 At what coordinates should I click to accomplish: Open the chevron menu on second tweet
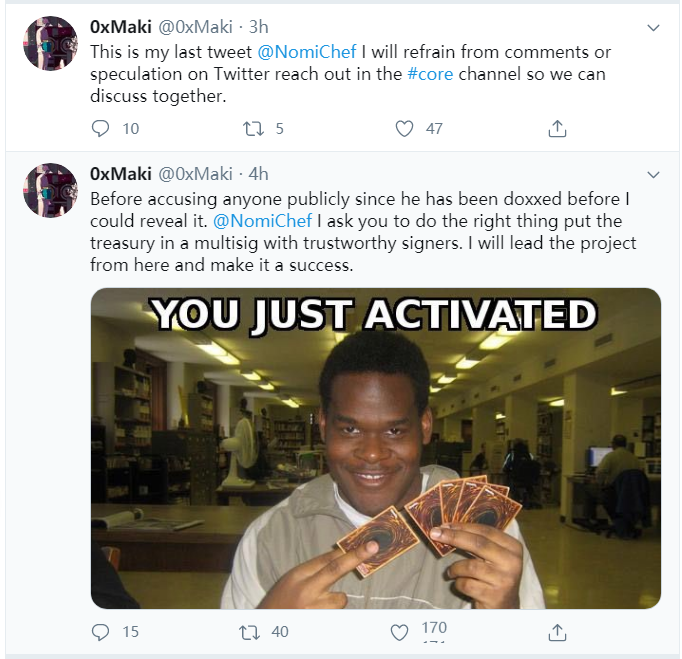654,174
